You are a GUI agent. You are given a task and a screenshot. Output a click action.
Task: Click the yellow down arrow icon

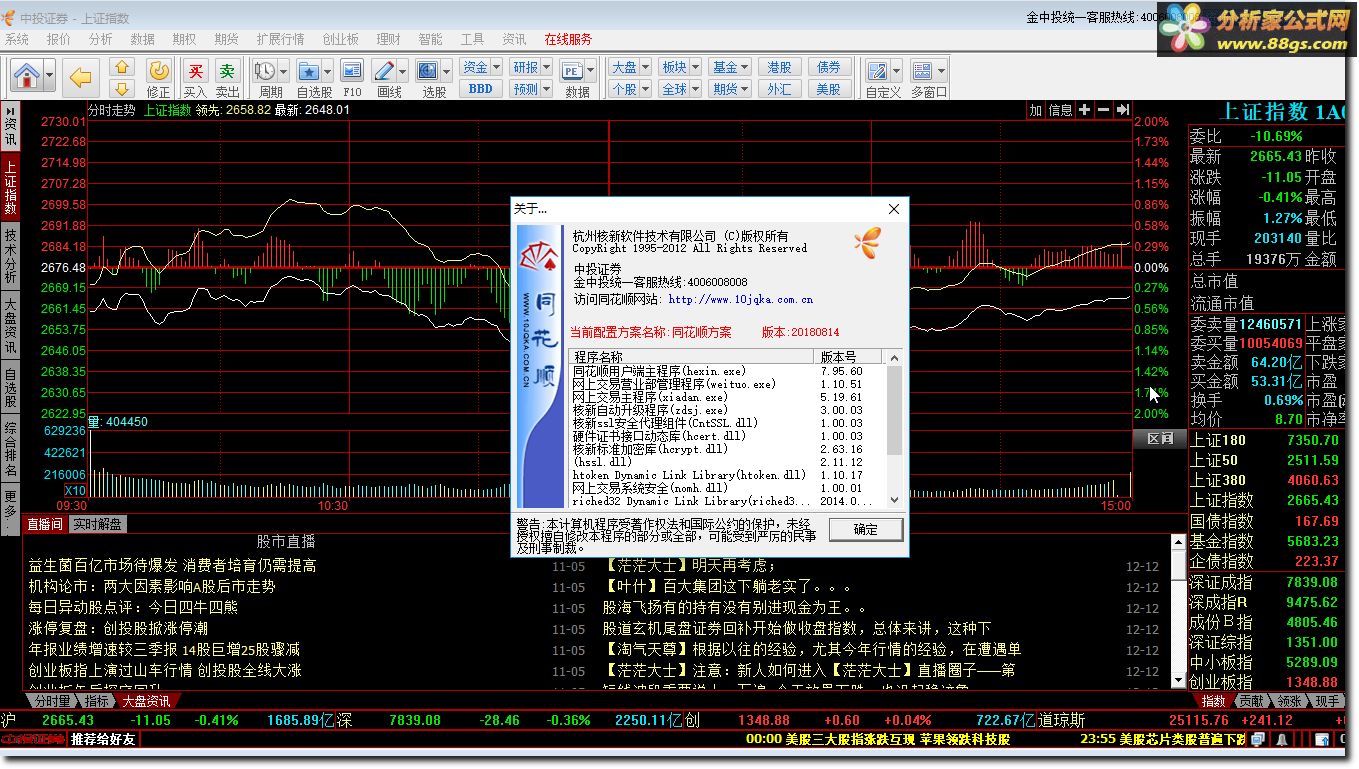122,88
